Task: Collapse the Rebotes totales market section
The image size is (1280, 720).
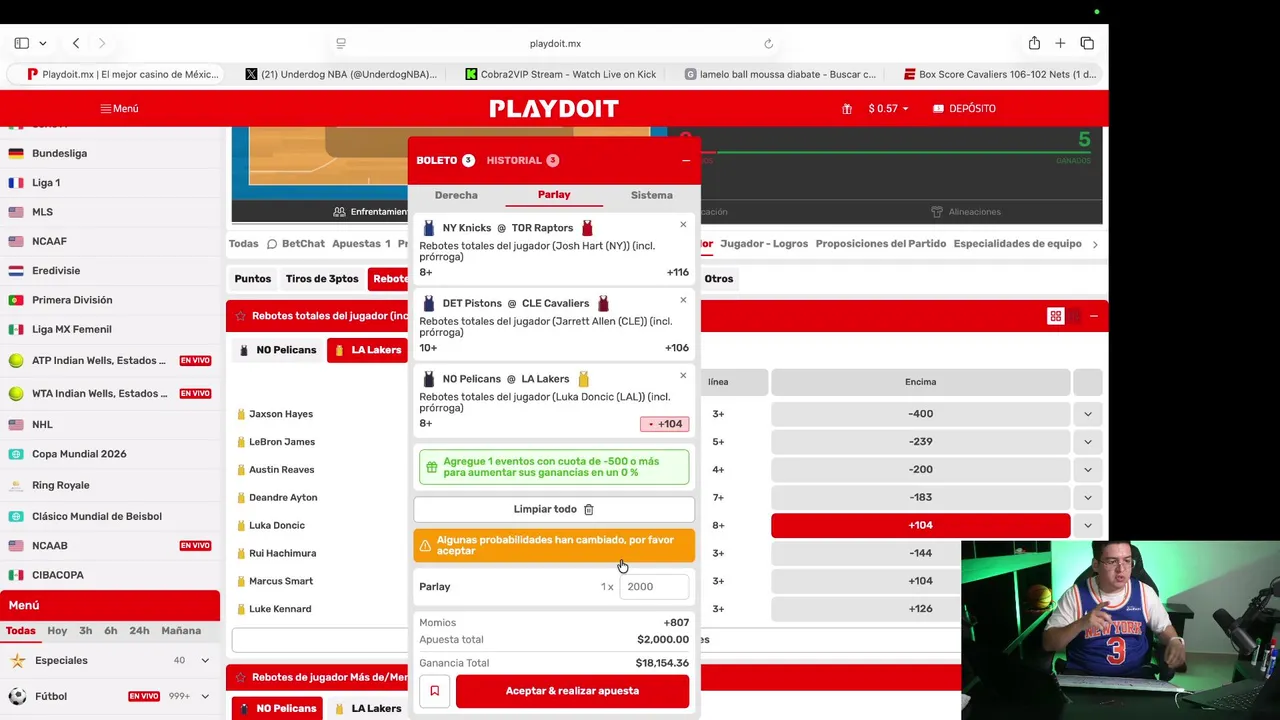Action: pyautogui.click(x=1093, y=316)
